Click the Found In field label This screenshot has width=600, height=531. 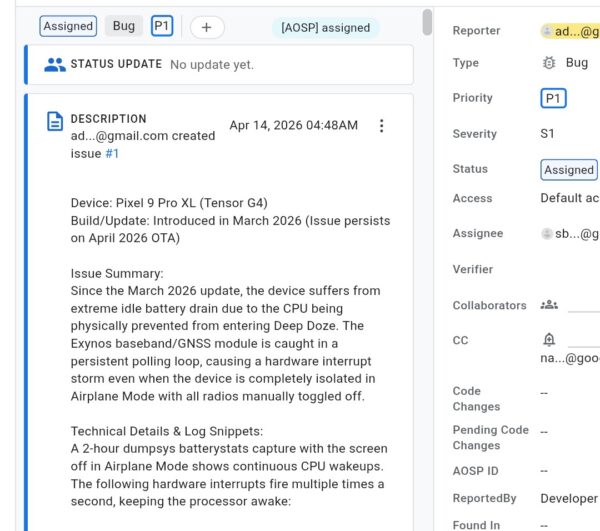pyautogui.click(x=476, y=525)
